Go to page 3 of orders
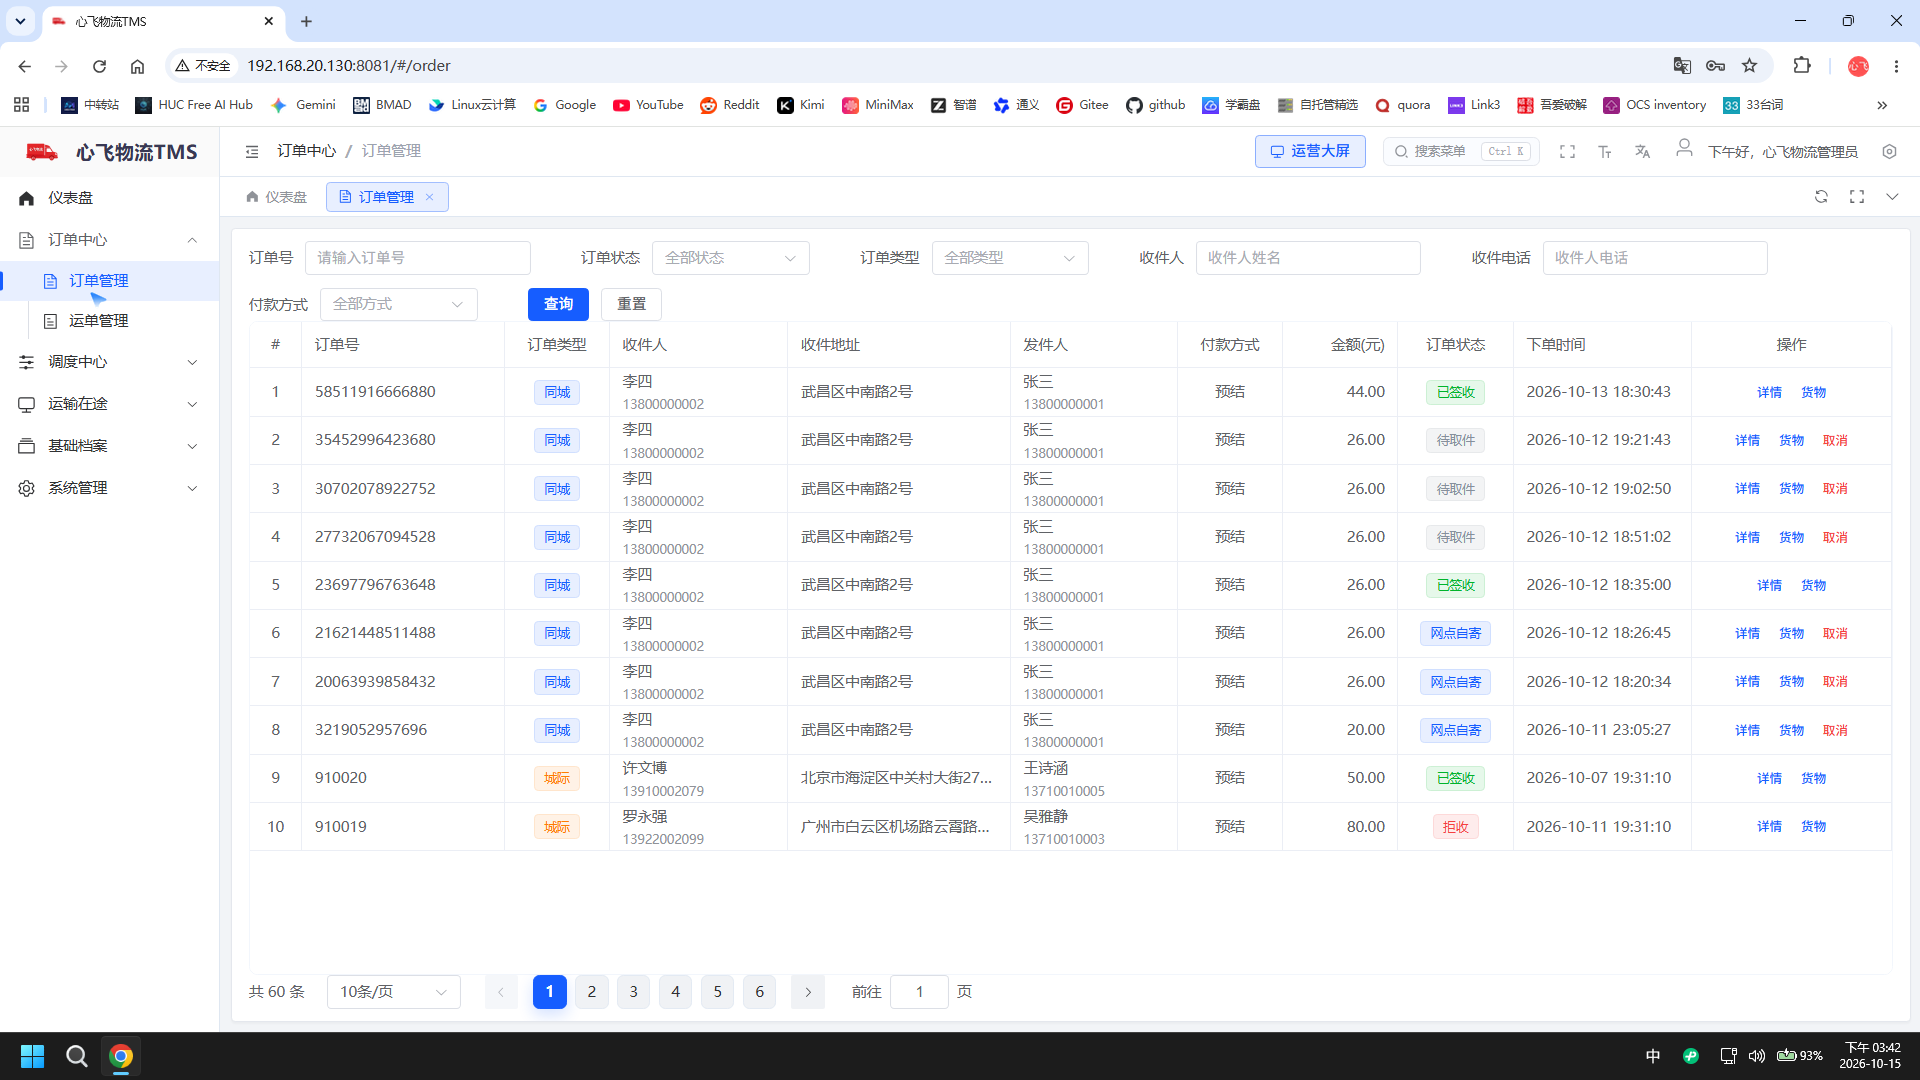The width and height of the screenshot is (1920, 1080). 633,992
